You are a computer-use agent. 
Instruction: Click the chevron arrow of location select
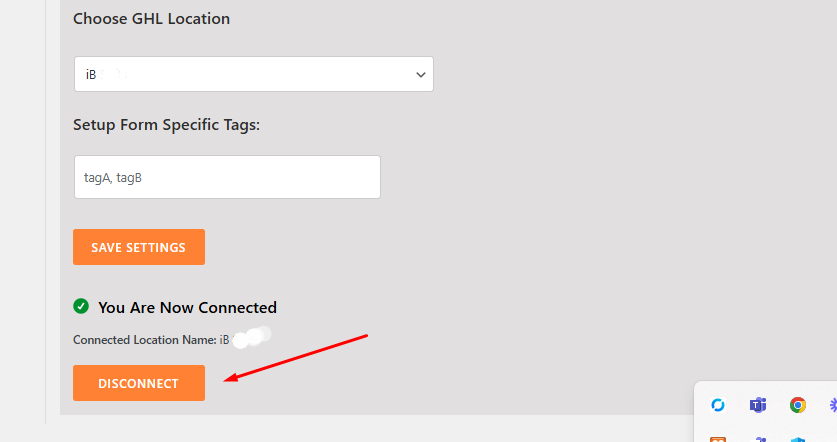(420, 74)
